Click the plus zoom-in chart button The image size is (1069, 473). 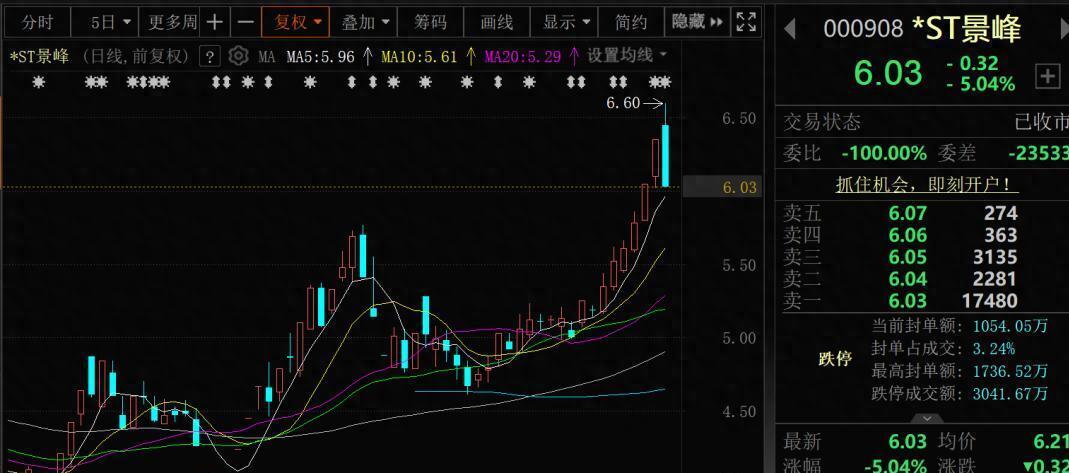click(x=215, y=22)
